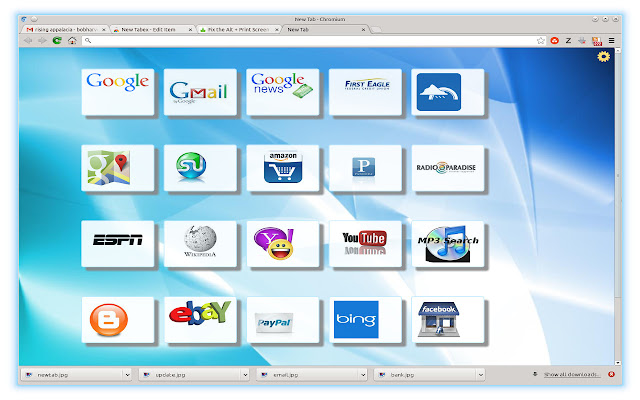This screenshot has height=400, width=640.
Task: Click the calendar extension icon
Action: coord(597,41)
